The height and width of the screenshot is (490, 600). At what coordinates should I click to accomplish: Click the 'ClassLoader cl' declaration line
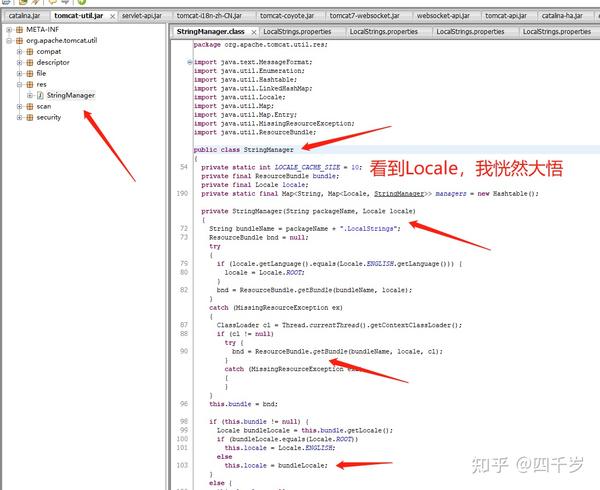(x=339, y=326)
